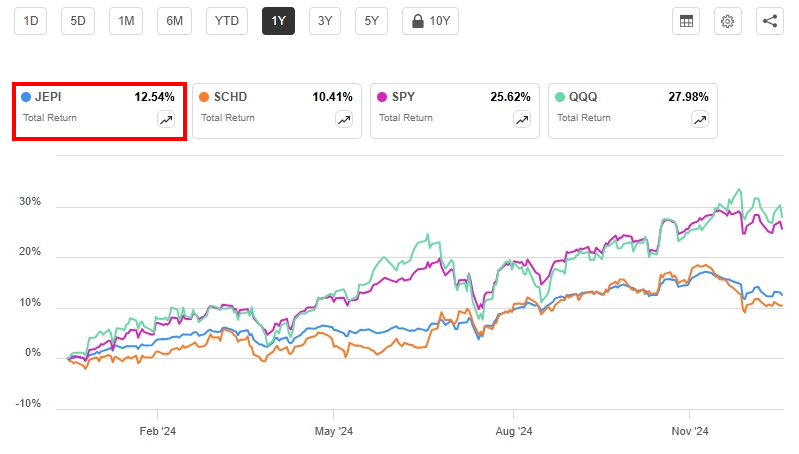799x454 pixels.
Task: Click Total Return under SCHD
Action: (x=228, y=118)
